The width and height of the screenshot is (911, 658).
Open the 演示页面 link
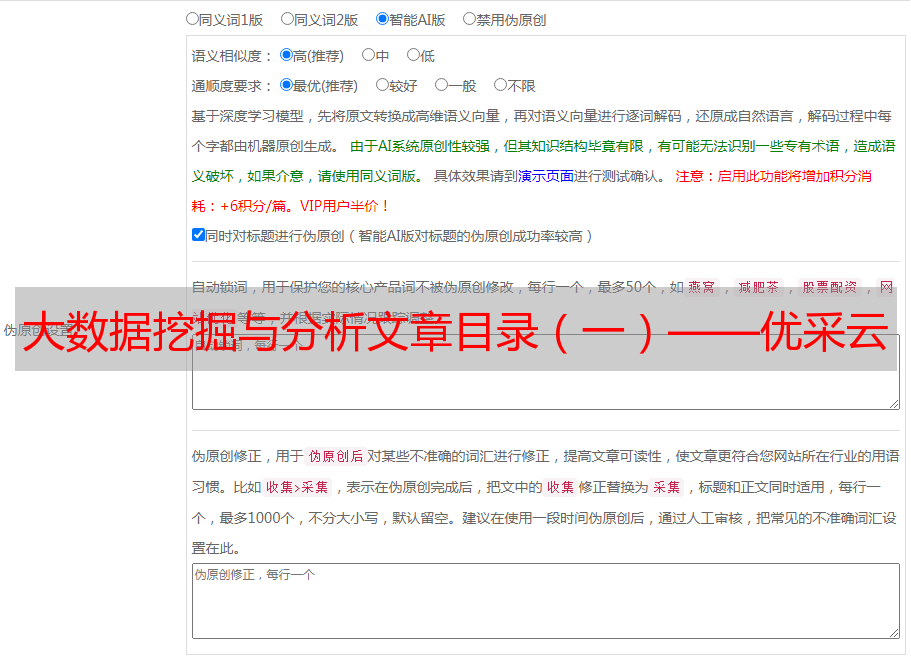[x=546, y=176]
